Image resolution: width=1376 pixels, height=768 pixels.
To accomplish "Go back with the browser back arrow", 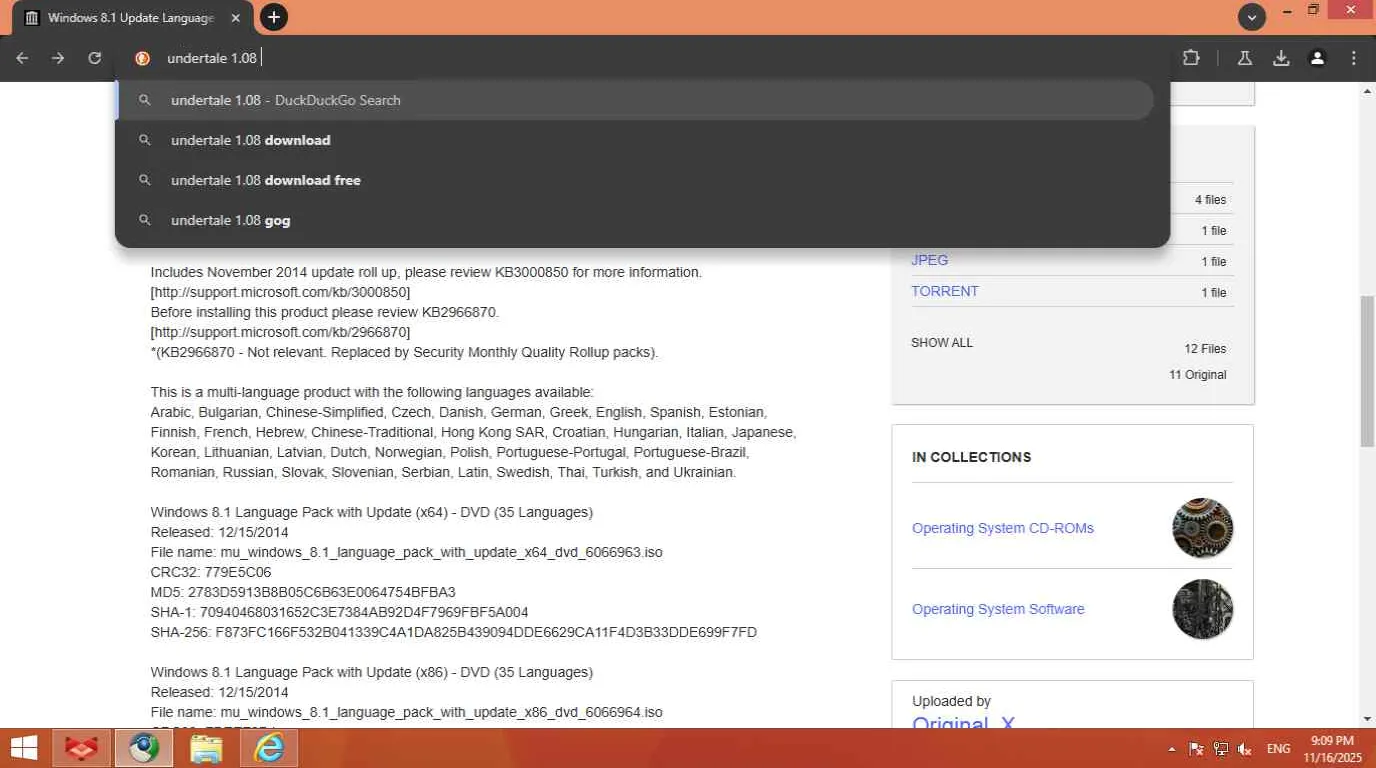I will [22, 58].
